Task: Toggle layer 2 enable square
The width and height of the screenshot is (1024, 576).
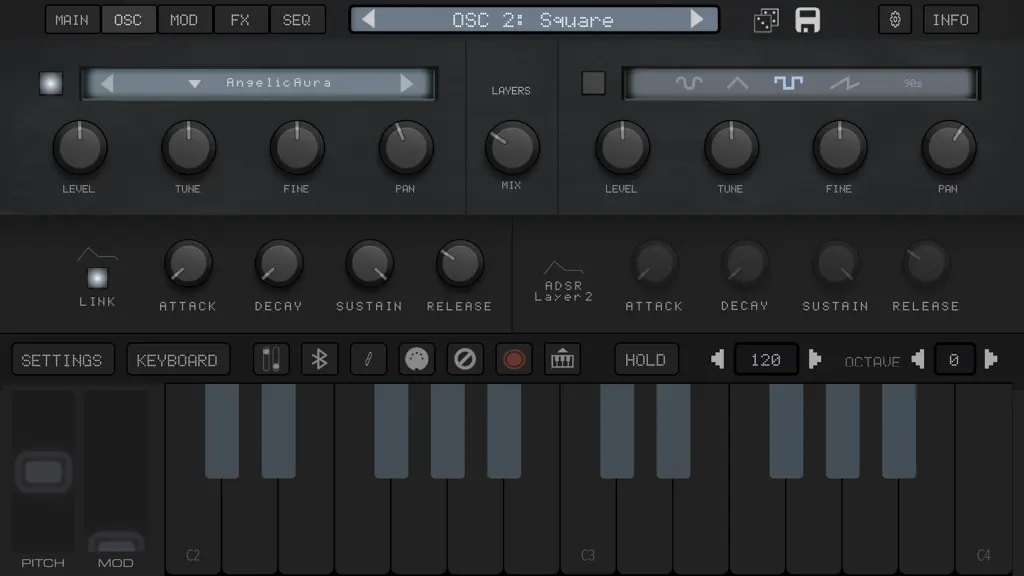Action: tap(593, 84)
